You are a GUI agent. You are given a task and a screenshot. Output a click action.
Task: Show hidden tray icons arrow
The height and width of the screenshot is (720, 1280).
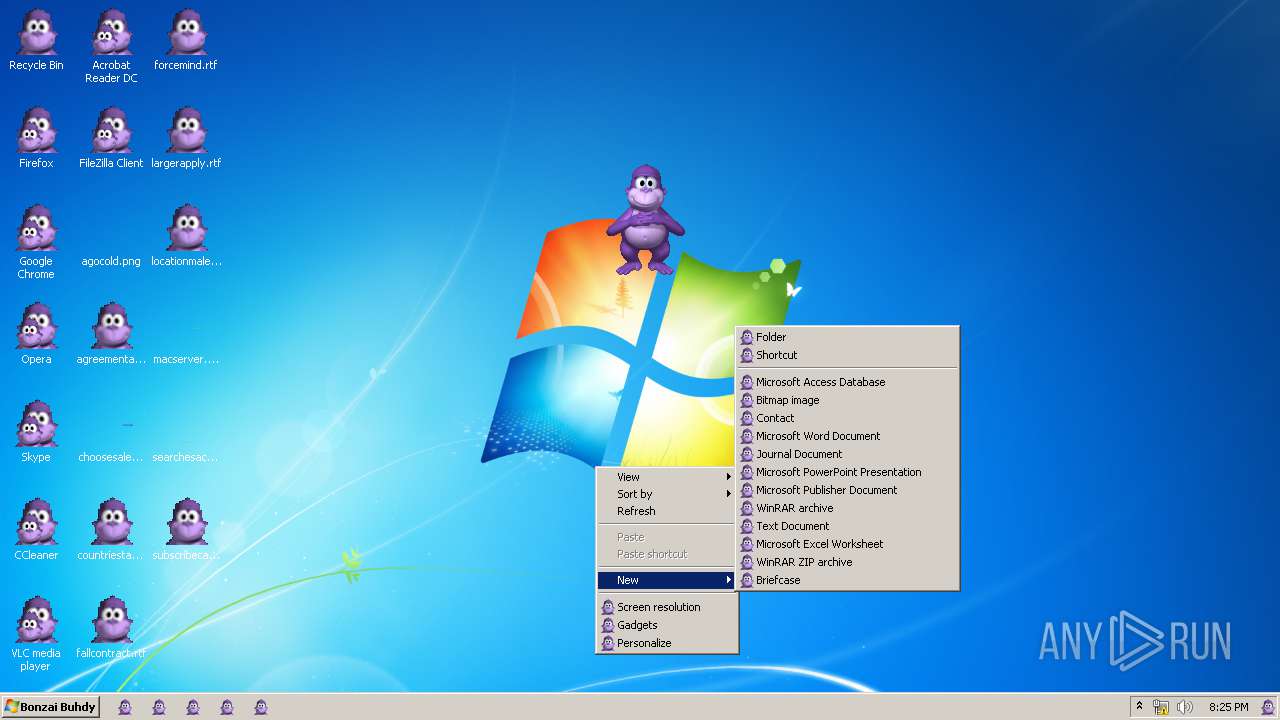coord(1139,707)
